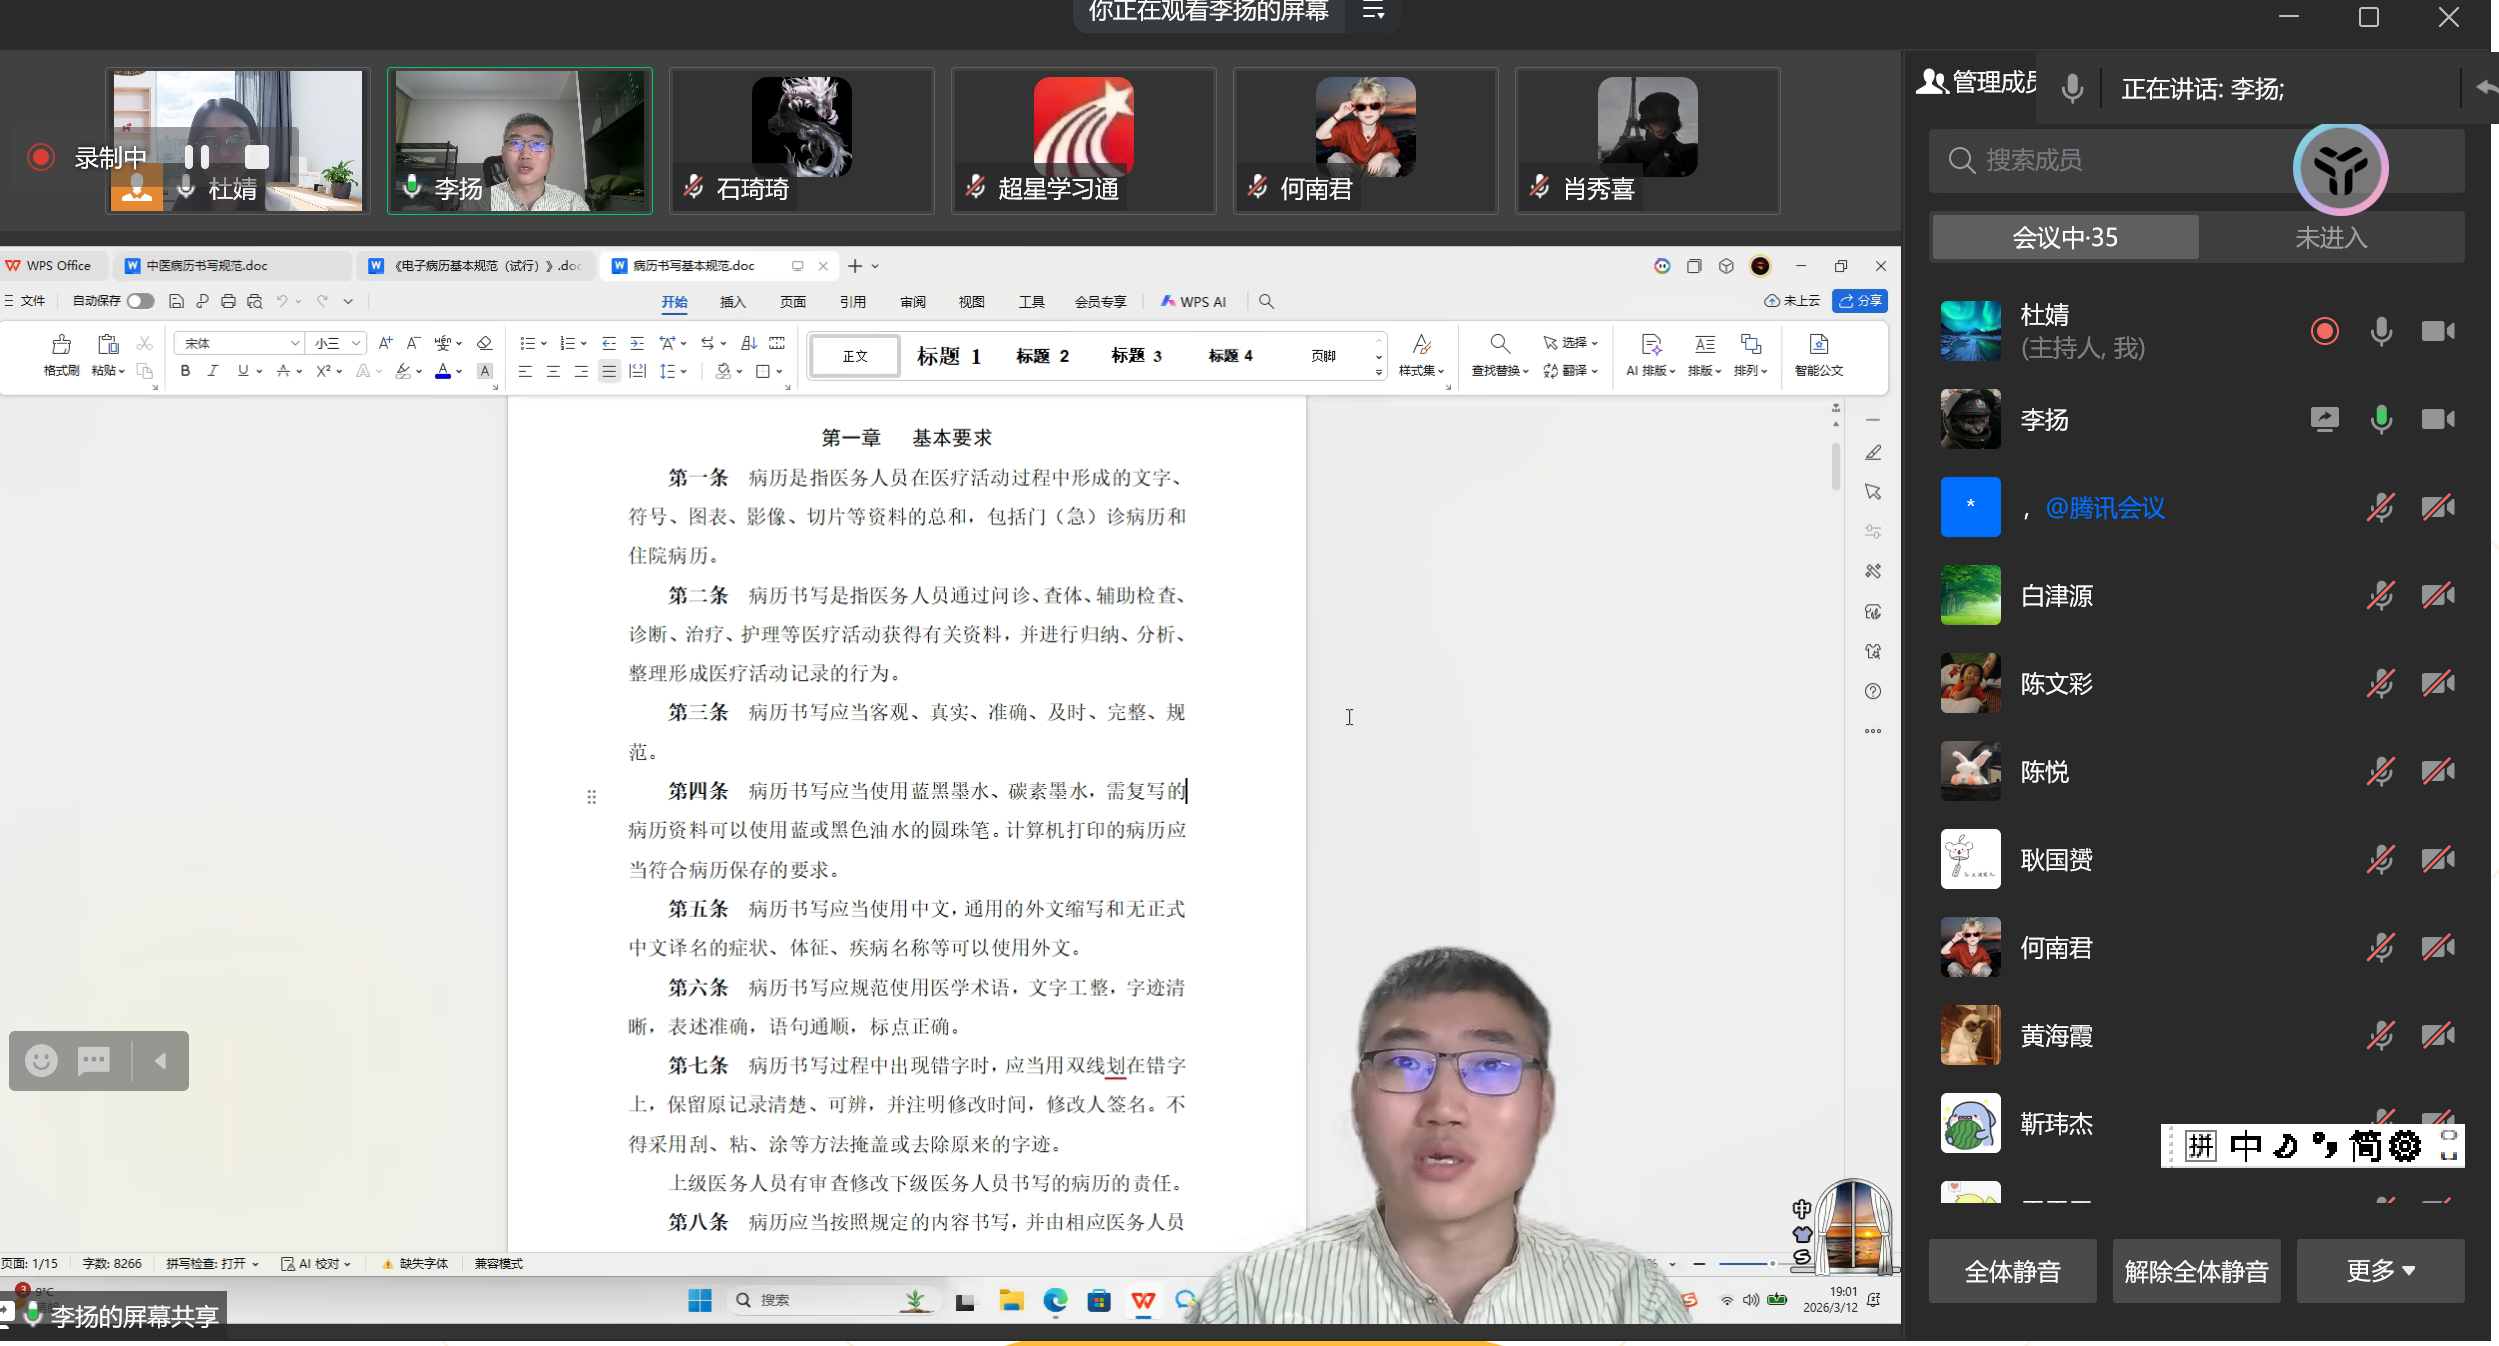Viewport: 2499px width, 1346px height.
Task: Click the italic formatting icon
Action: coord(212,371)
